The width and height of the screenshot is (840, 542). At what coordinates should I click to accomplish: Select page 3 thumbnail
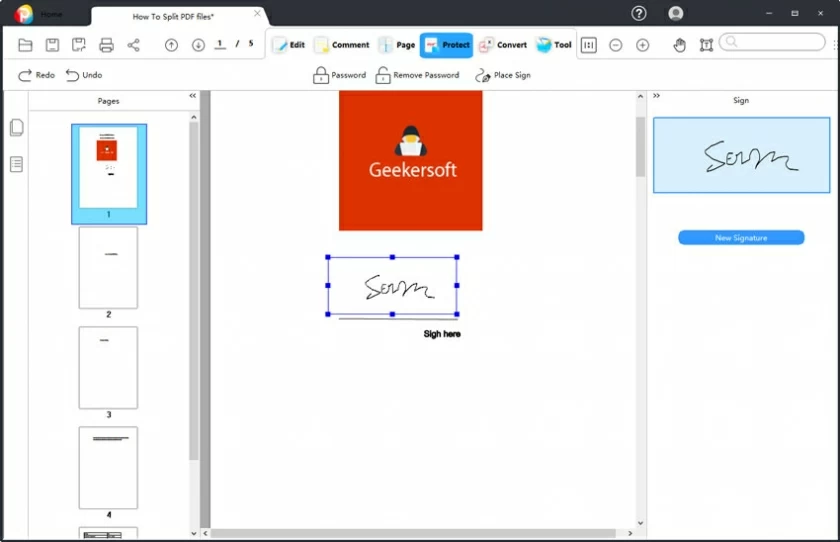click(x=108, y=368)
